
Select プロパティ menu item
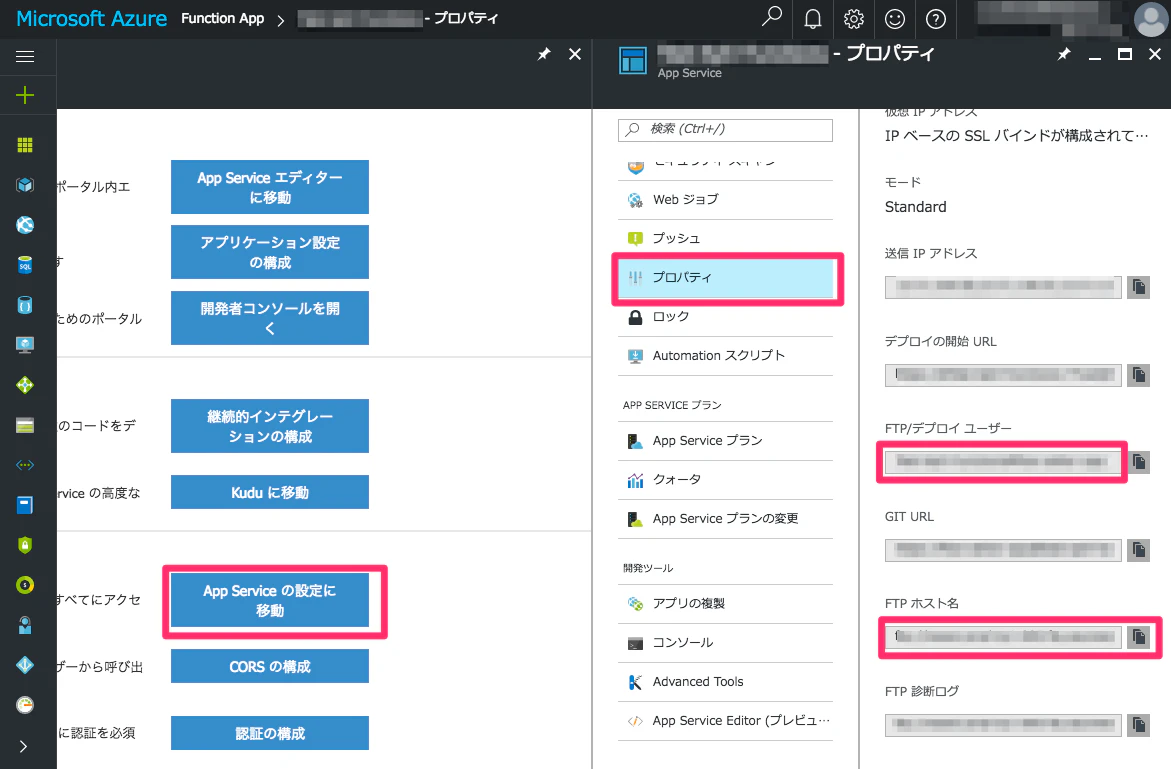[x=725, y=278]
